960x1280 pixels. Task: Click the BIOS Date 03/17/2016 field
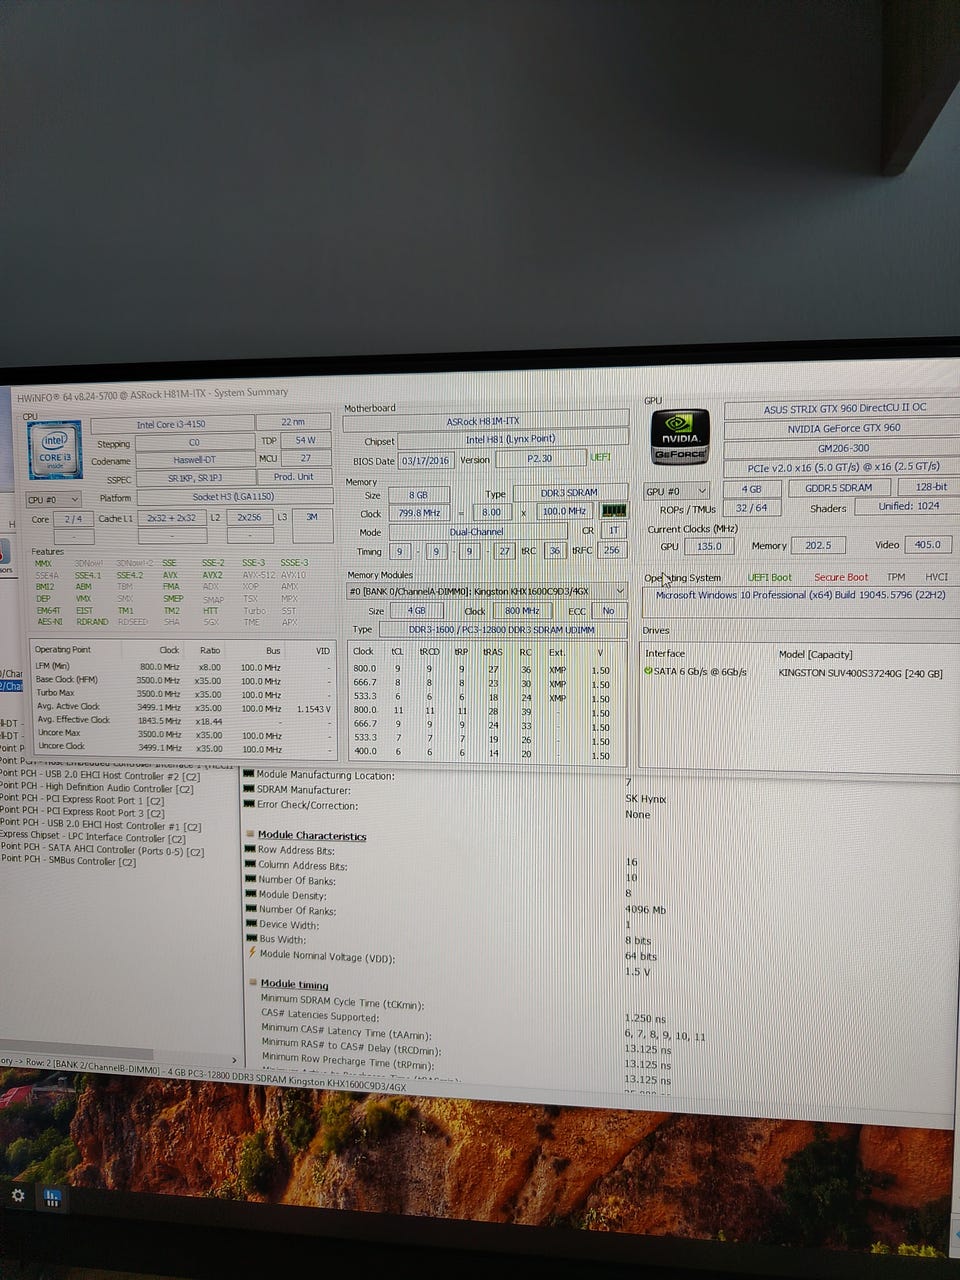tap(426, 460)
